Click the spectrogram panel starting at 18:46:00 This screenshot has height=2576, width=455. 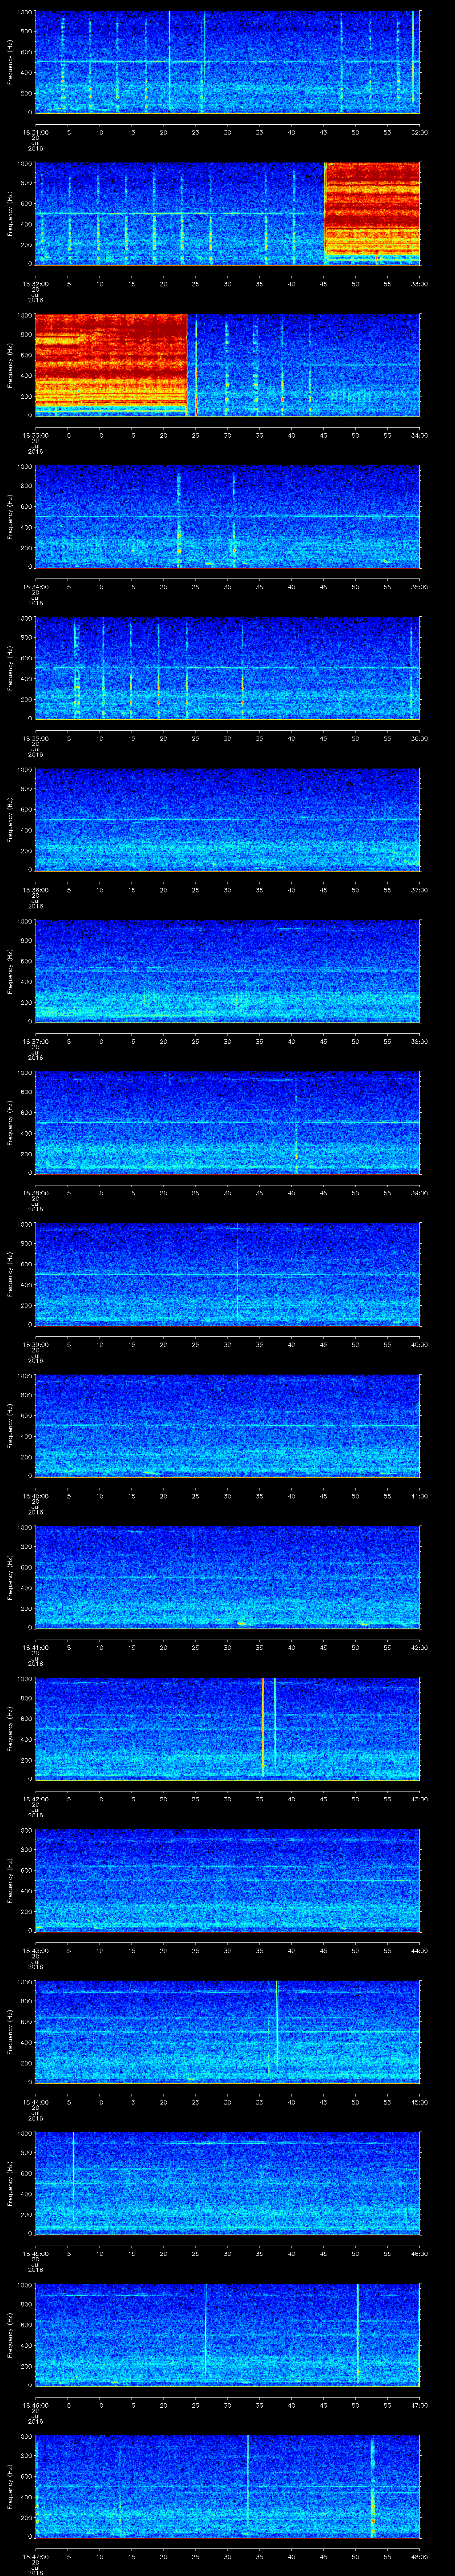tap(227, 2335)
